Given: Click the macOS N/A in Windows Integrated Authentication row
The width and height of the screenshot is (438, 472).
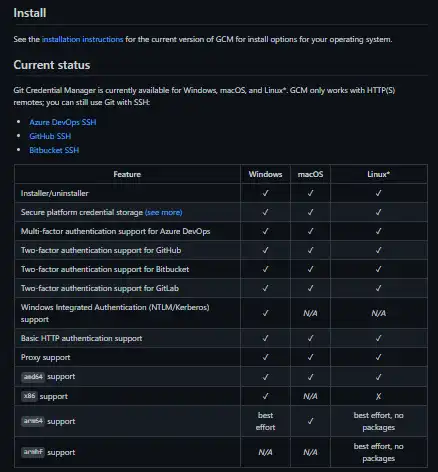Looking at the screenshot, I should [310, 313].
